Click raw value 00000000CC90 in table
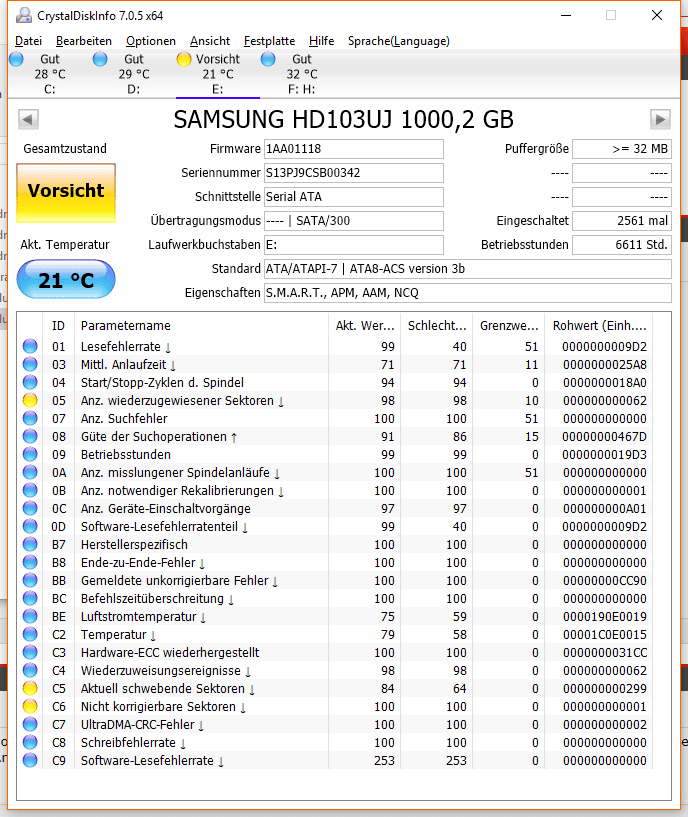This screenshot has height=817, width=688. 605,580
